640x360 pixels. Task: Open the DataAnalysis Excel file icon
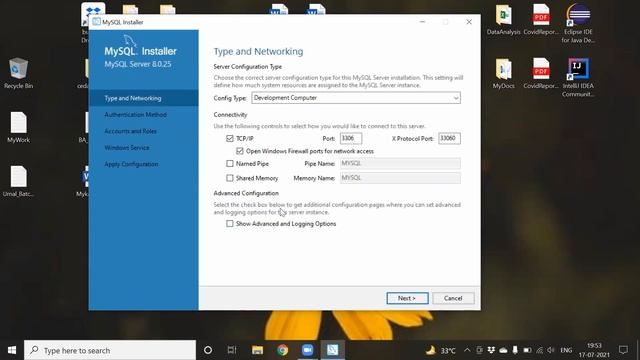coord(503,19)
